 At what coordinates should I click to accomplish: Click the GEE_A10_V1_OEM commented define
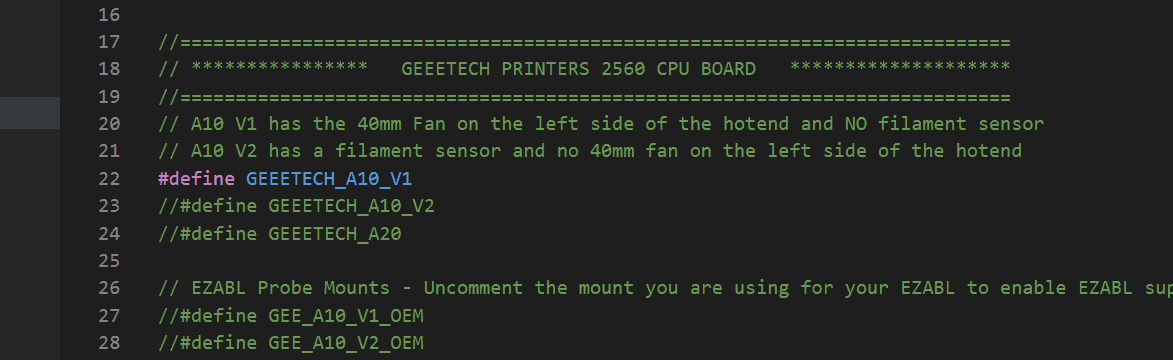coord(291,316)
